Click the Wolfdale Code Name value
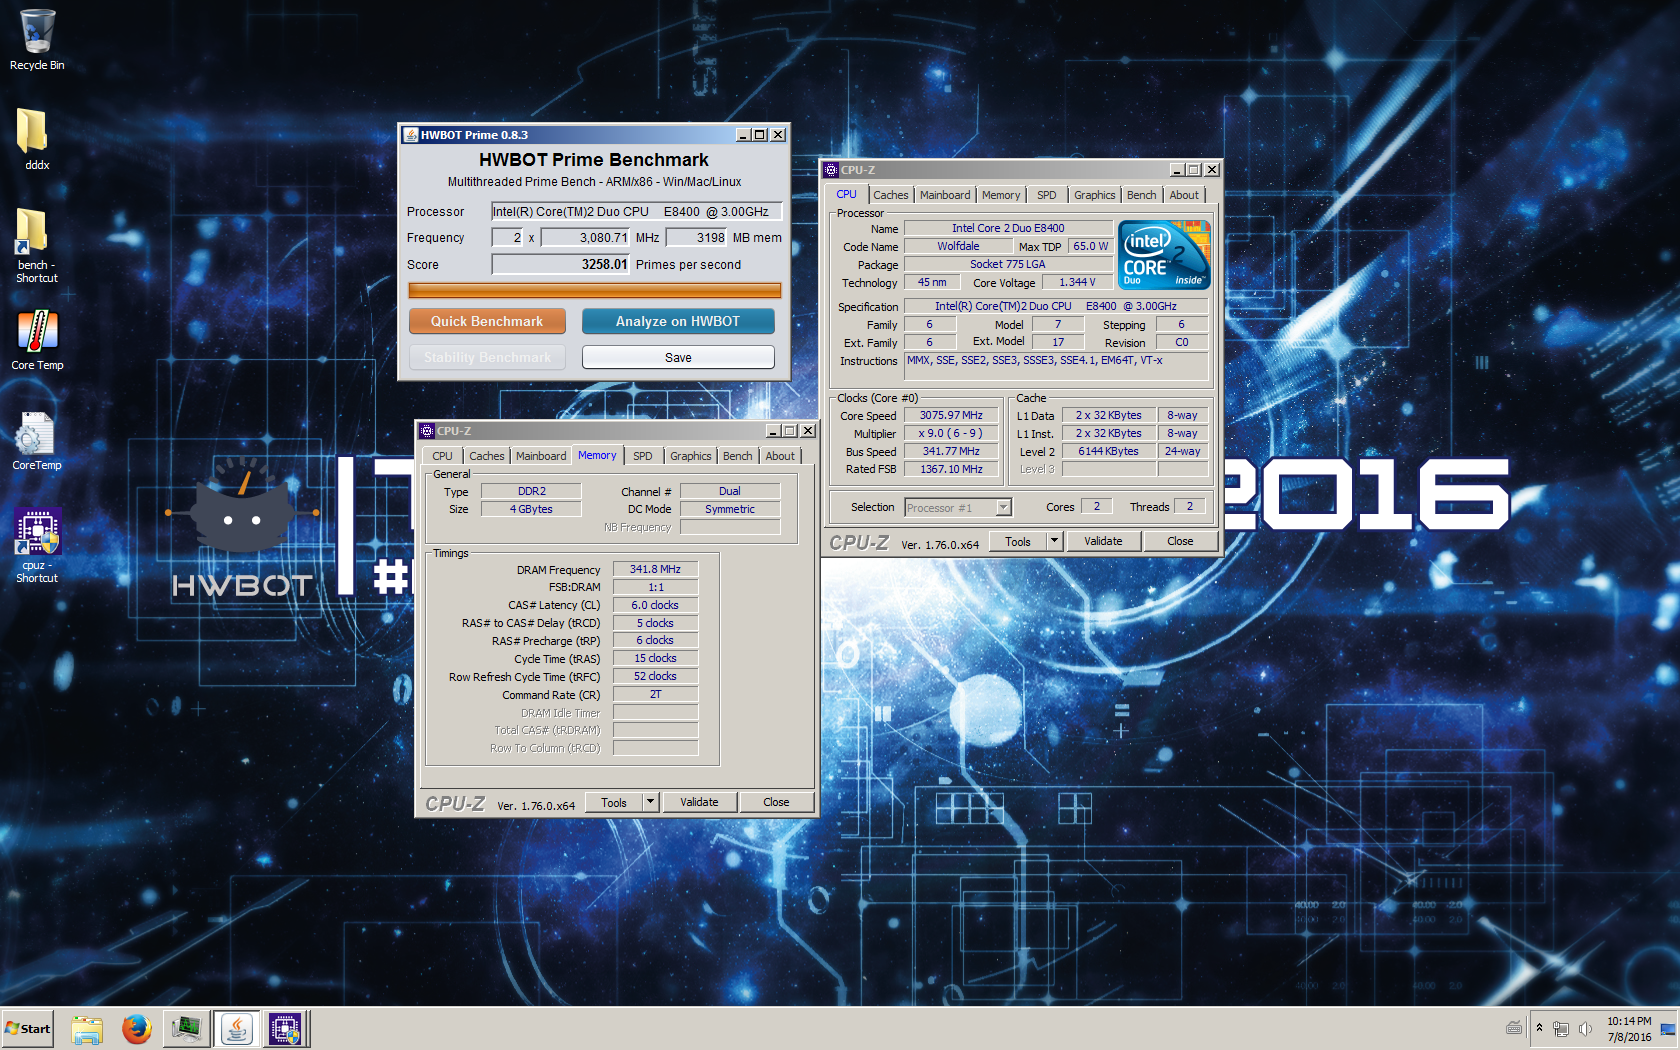The image size is (1680, 1050). click(958, 246)
